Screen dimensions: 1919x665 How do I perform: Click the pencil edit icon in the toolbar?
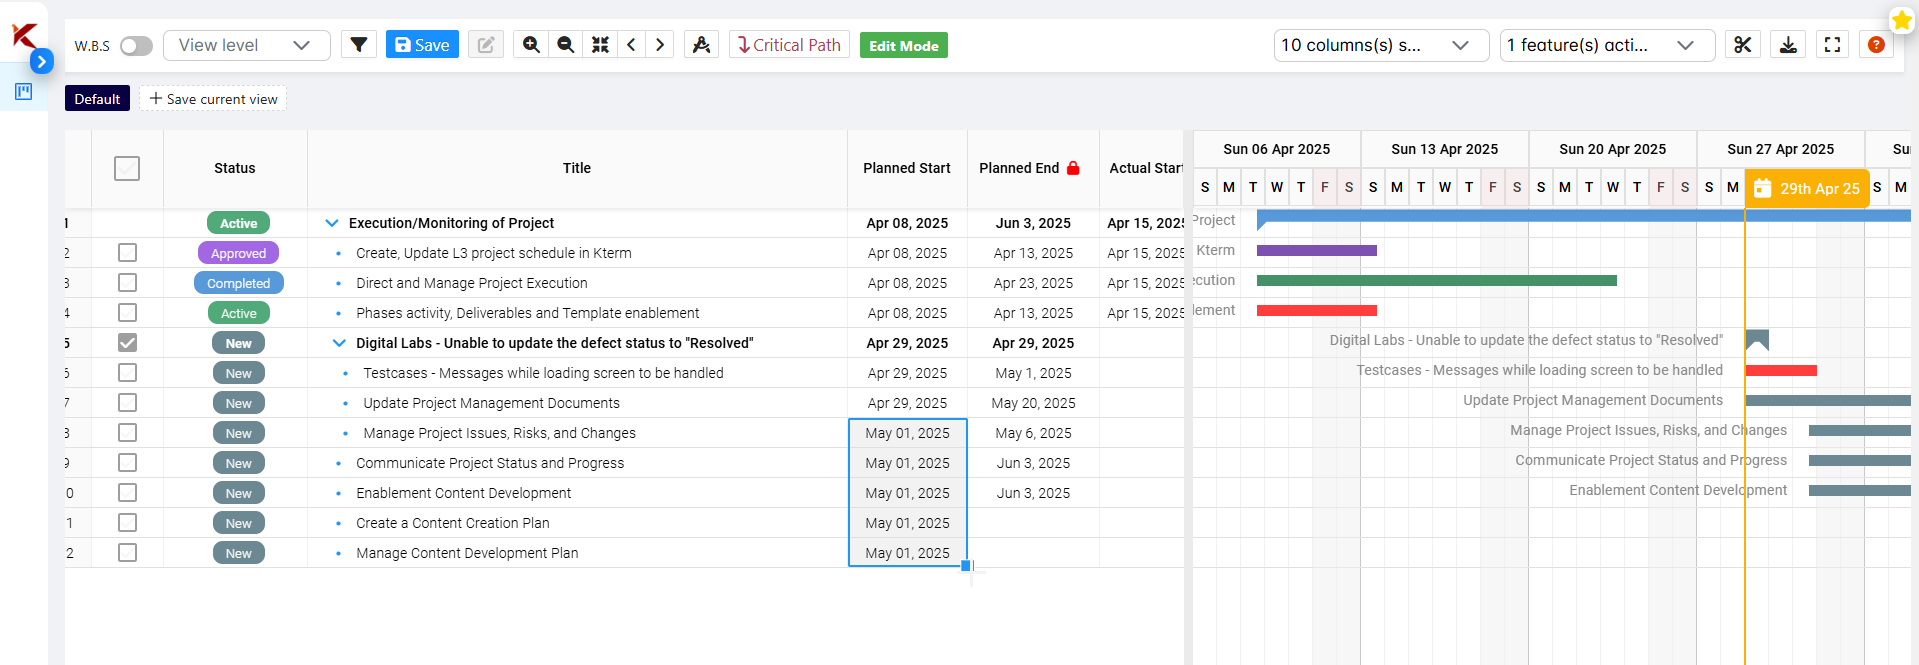486,45
